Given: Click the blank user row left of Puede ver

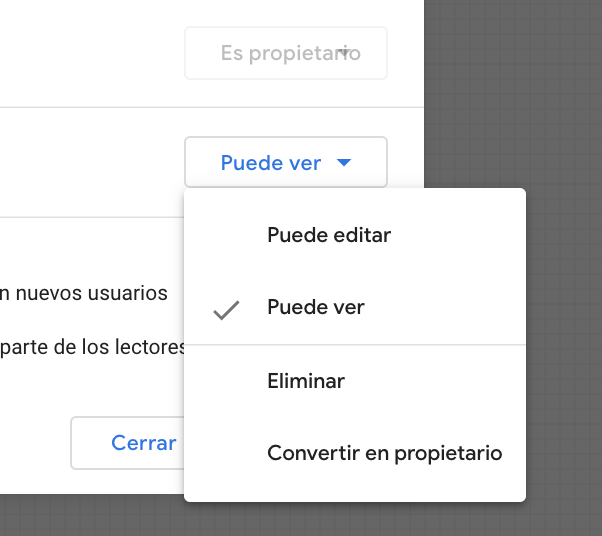Looking at the screenshot, I should click(x=90, y=162).
